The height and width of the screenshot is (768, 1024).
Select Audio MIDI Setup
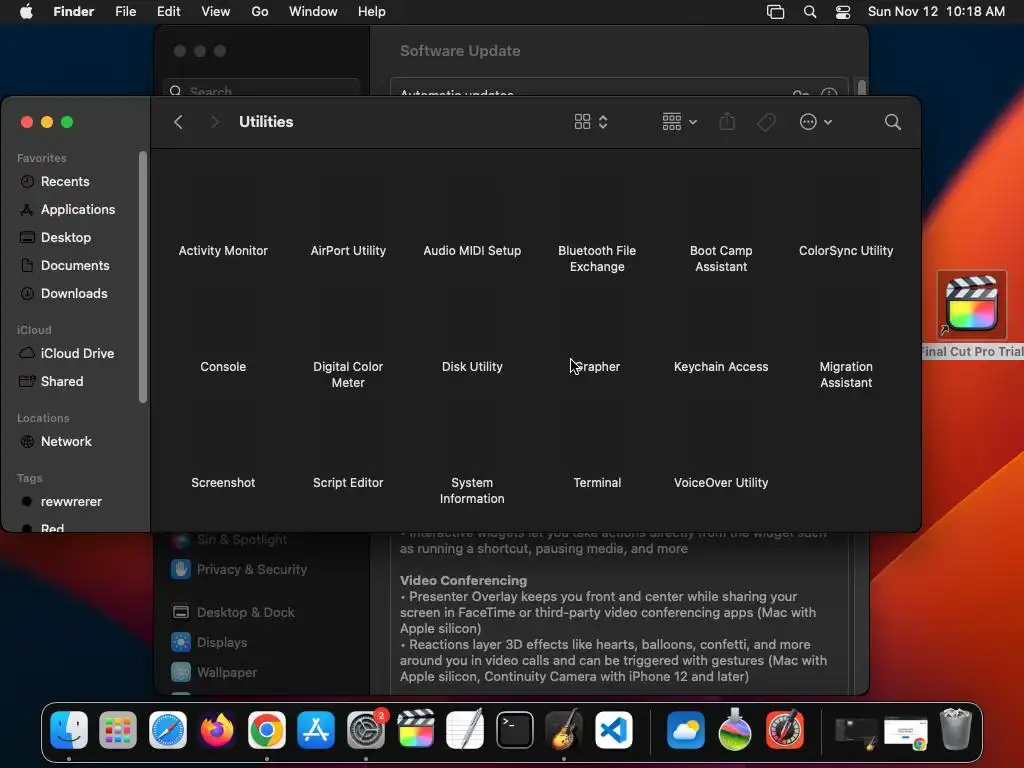pyautogui.click(x=472, y=251)
